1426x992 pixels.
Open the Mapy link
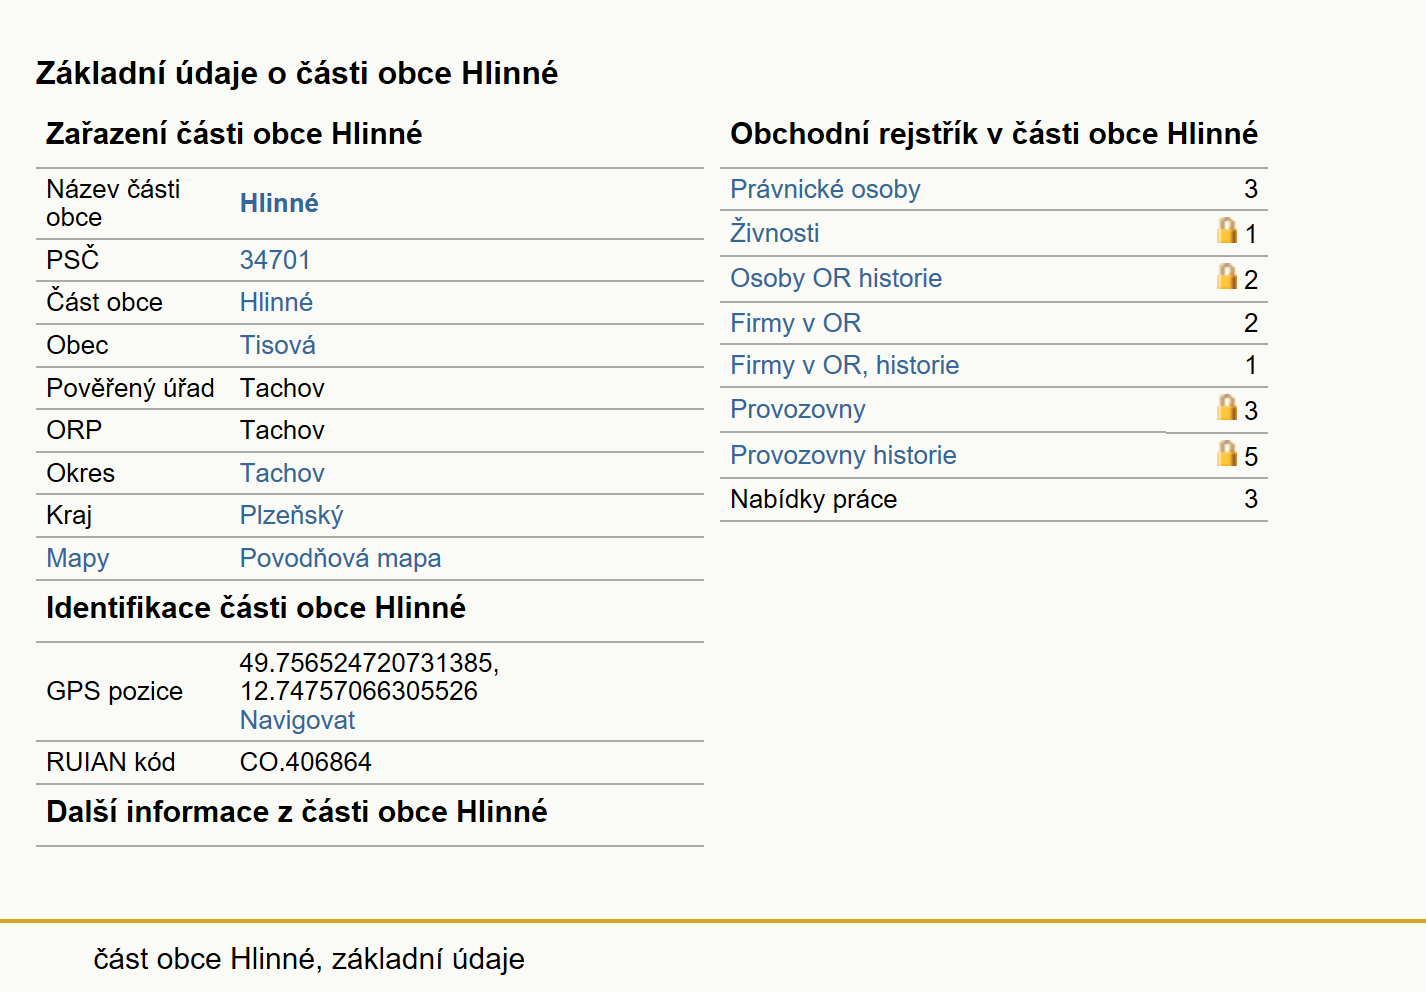tap(78, 558)
